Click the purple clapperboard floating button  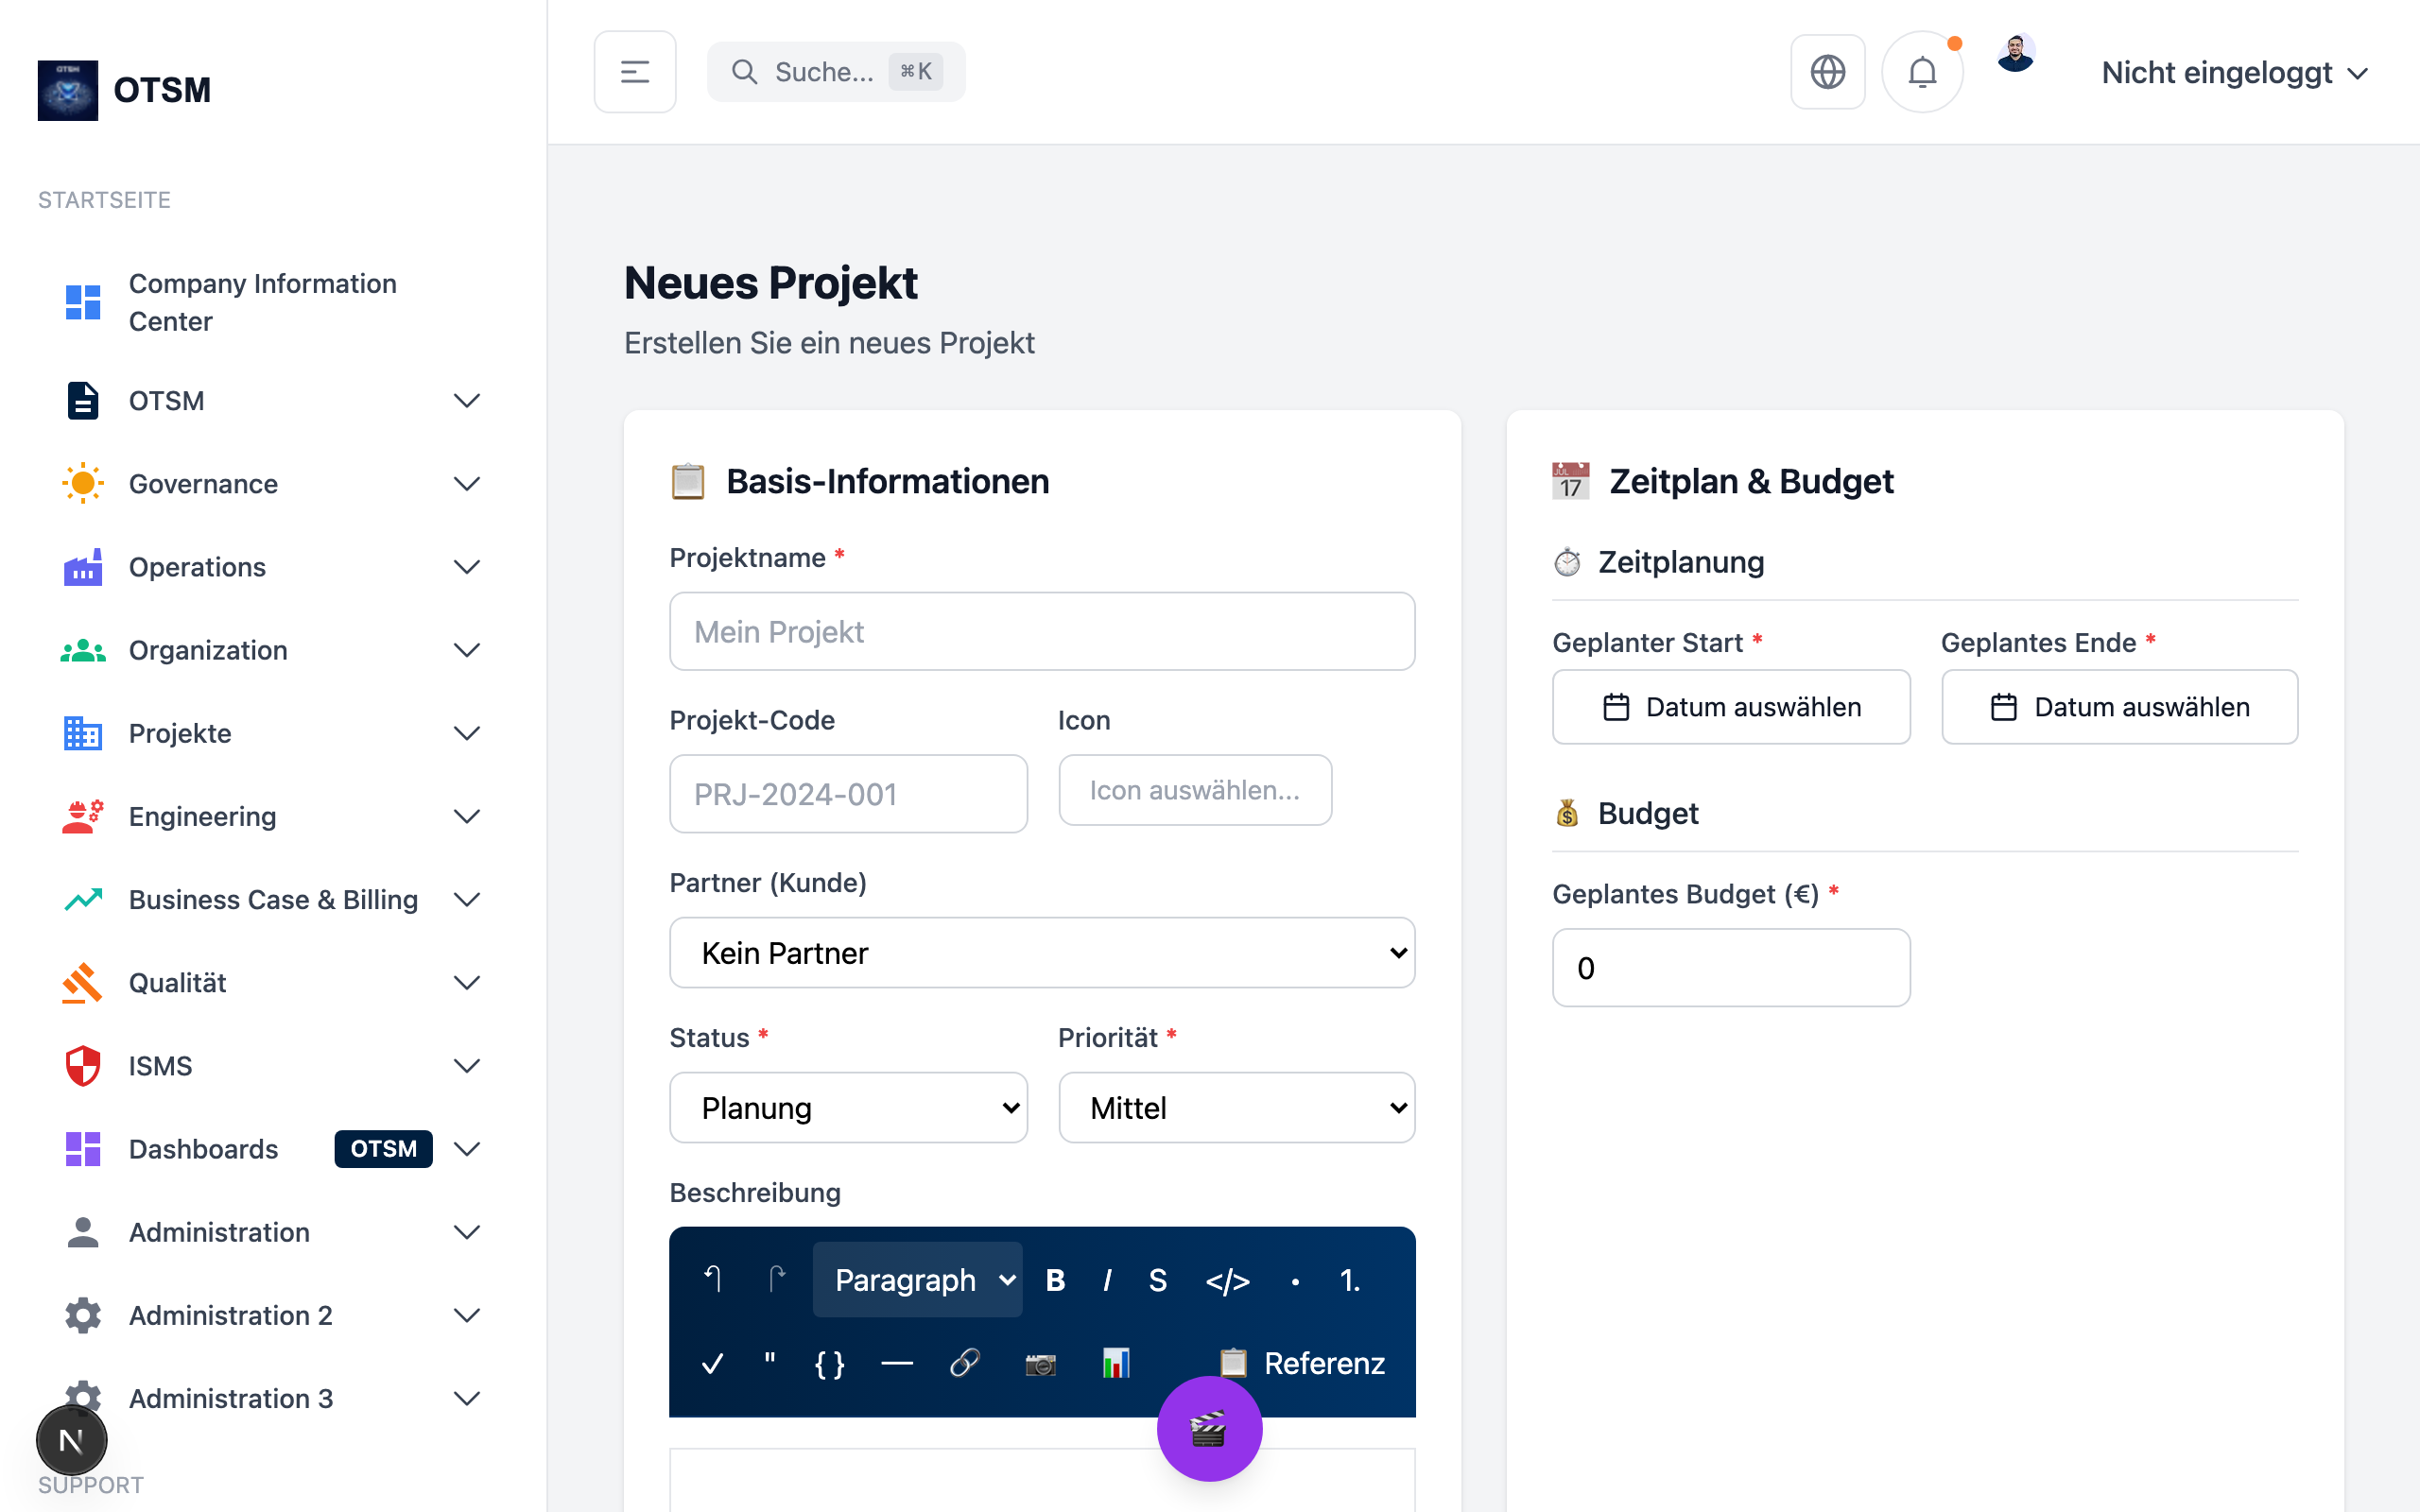[x=1208, y=1428]
